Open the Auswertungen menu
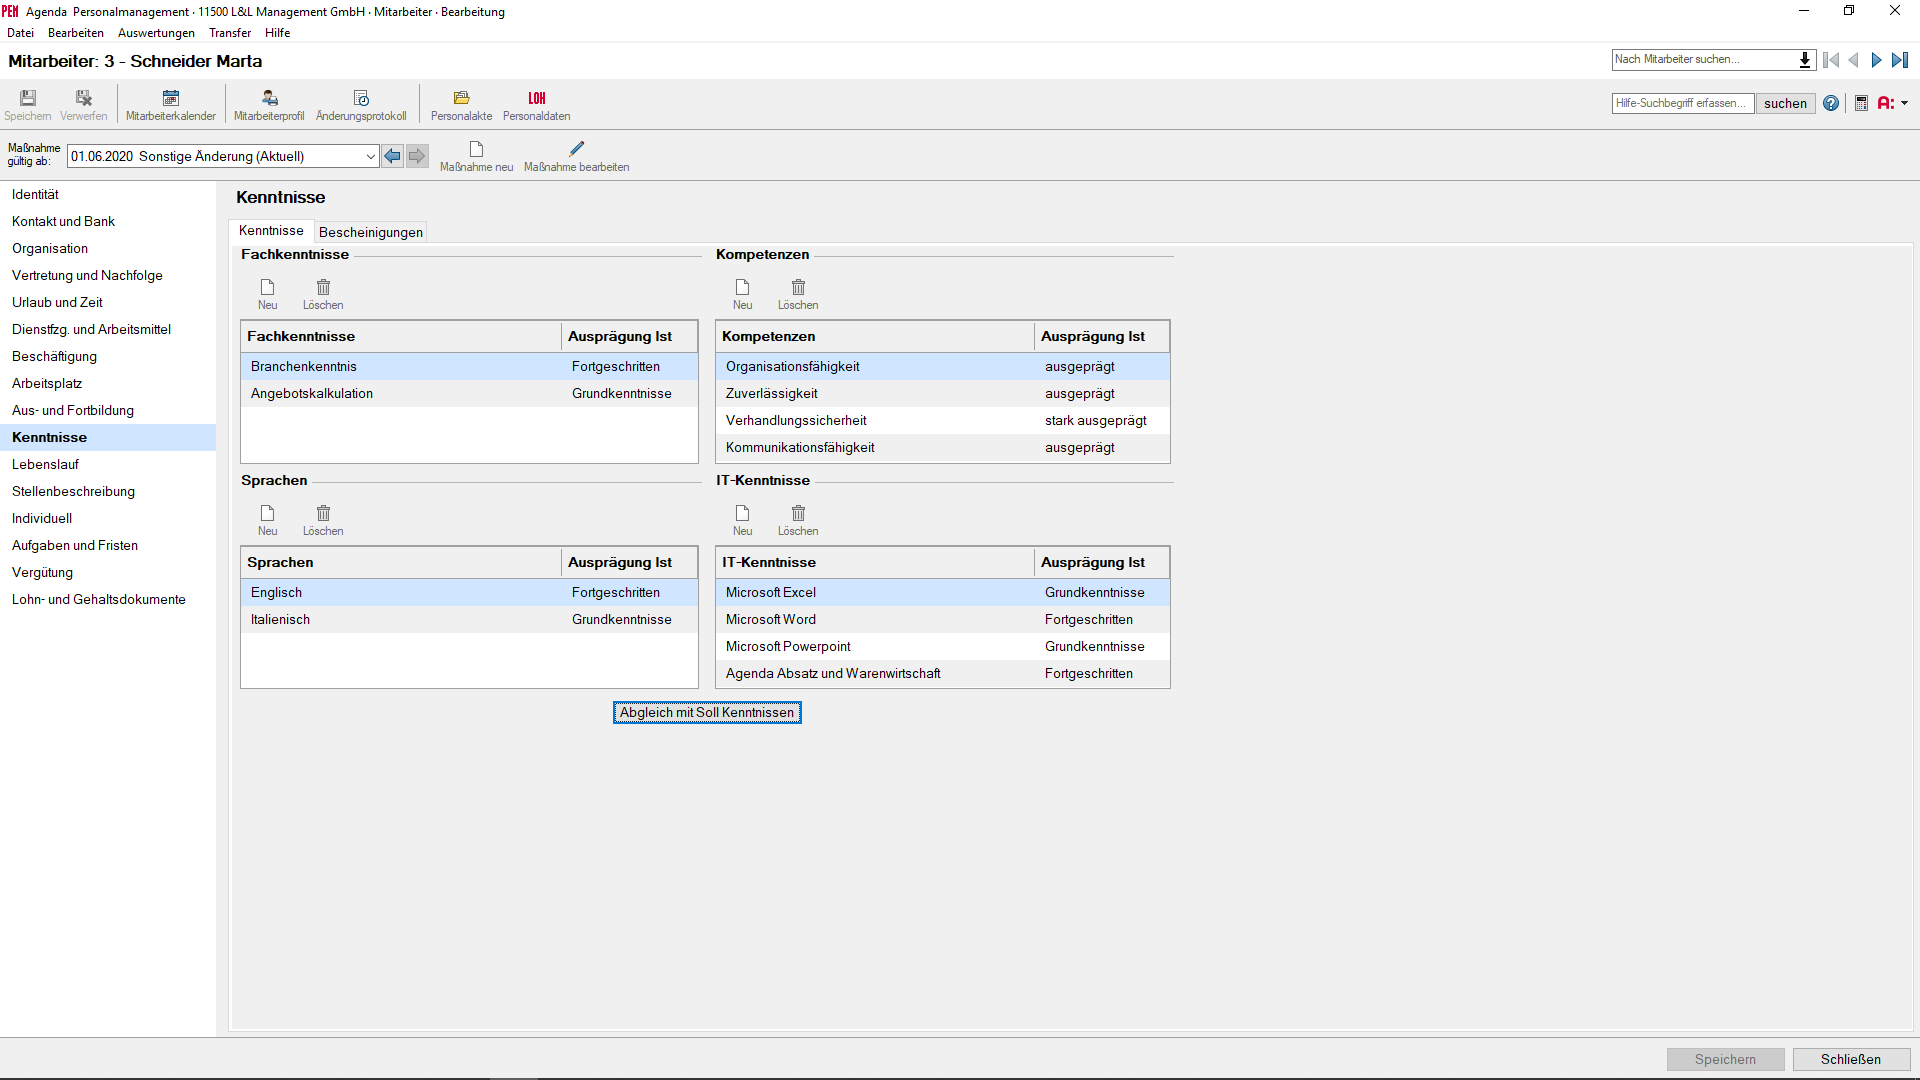1920x1080 pixels. 156,33
